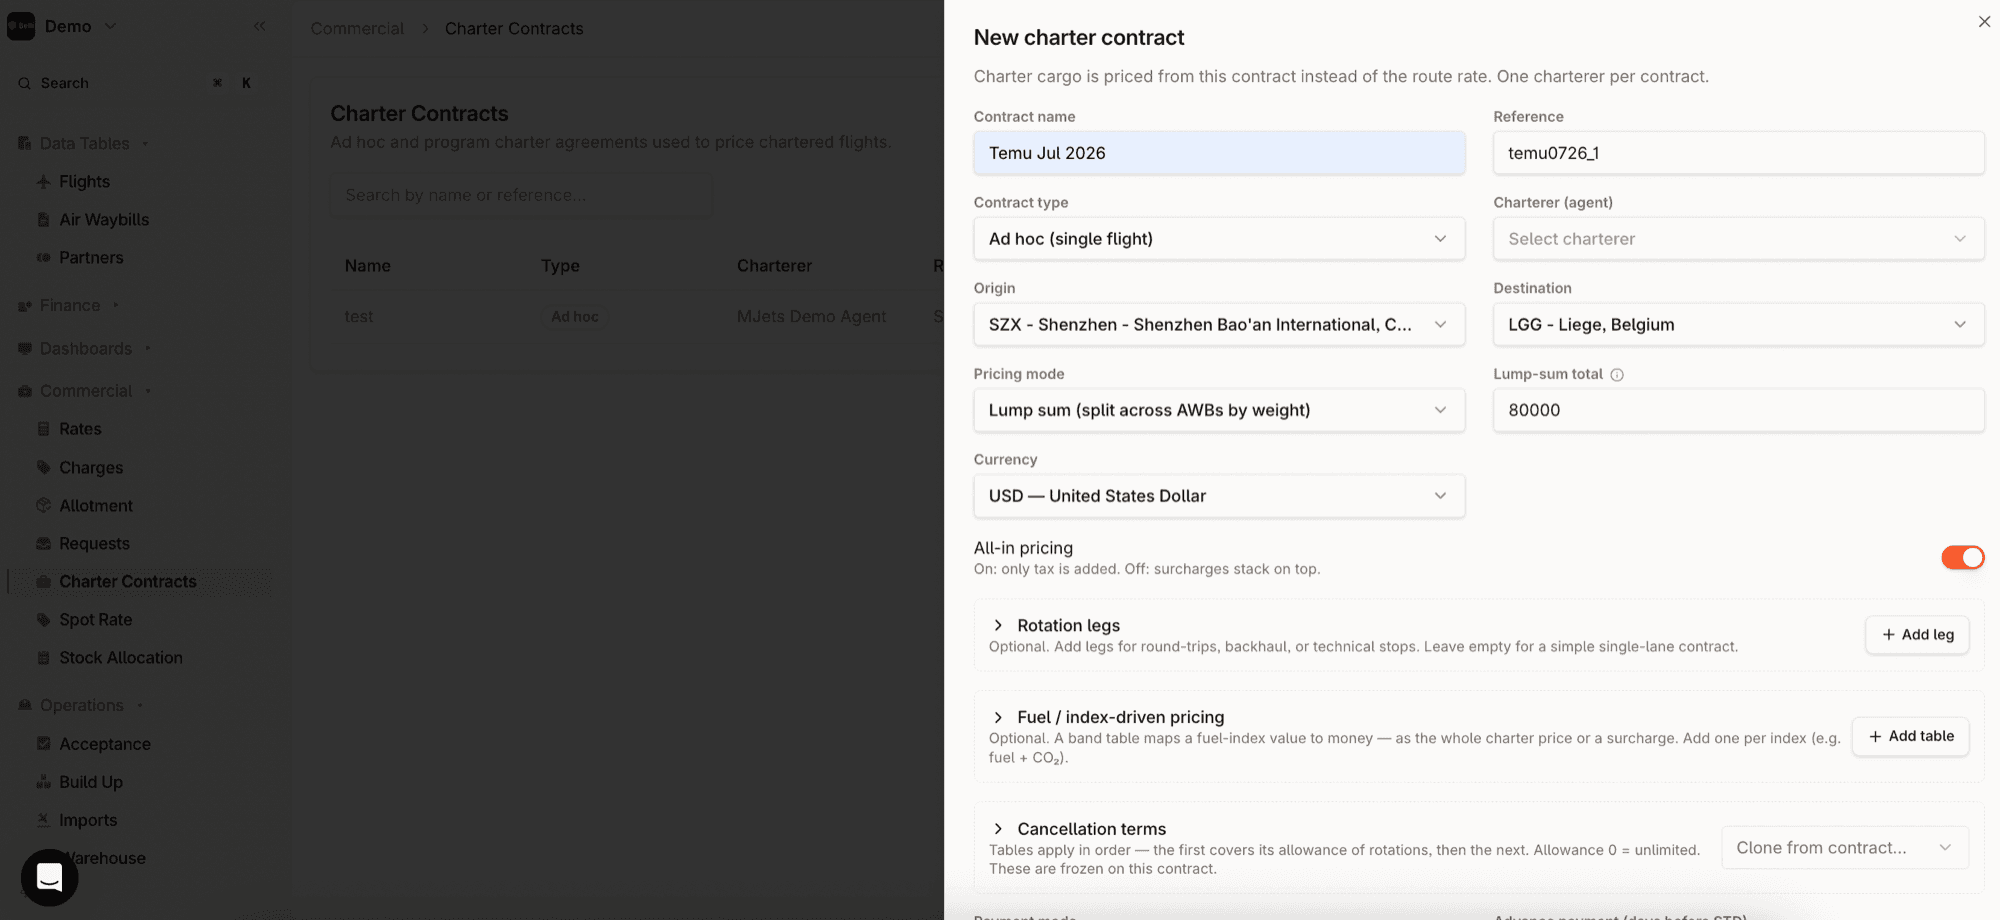Click the Contract name input field
Viewport: 2000px width, 920px height.
[1219, 153]
